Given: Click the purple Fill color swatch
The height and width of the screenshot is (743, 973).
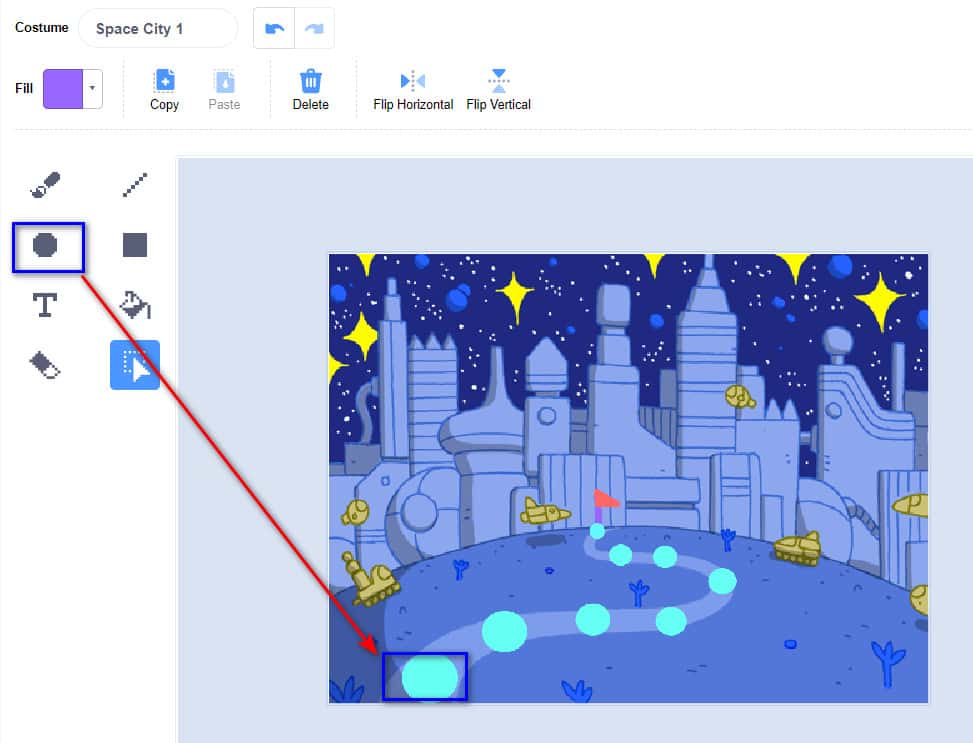Looking at the screenshot, I should click(x=62, y=89).
